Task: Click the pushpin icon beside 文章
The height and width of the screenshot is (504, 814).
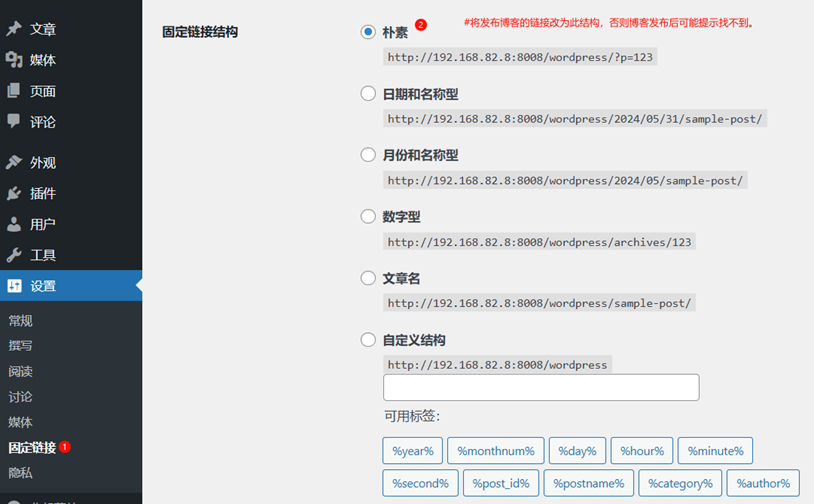Action: coord(14,29)
